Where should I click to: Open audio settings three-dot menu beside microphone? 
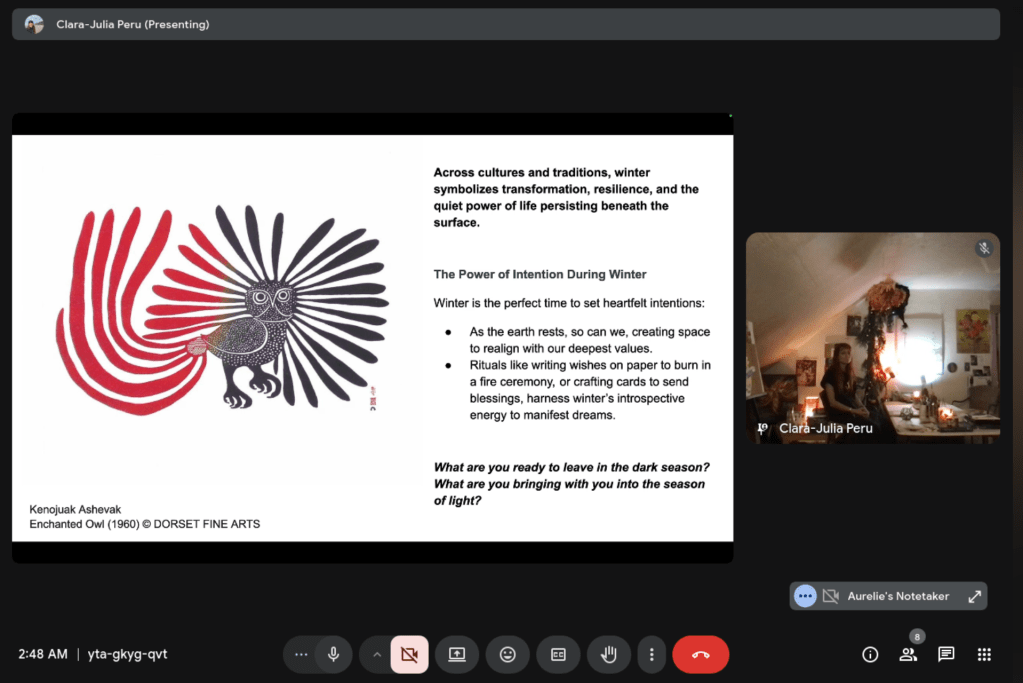pyautogui.click(x=301, y=654)
